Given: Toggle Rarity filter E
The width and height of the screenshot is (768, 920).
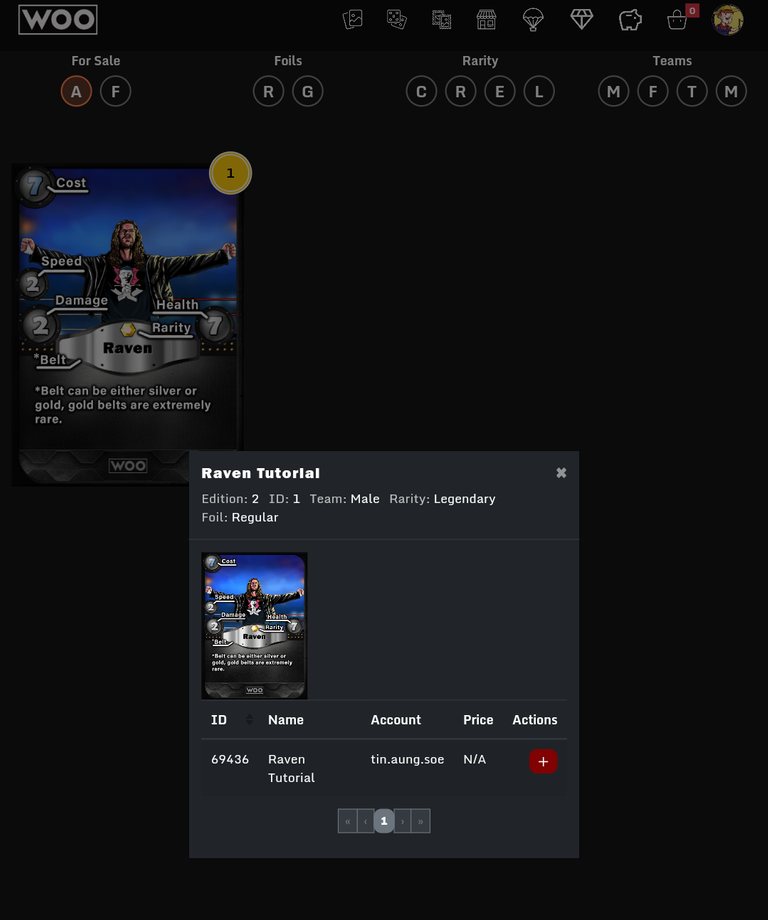Looking at the screenshot, I should coord(500,92).
